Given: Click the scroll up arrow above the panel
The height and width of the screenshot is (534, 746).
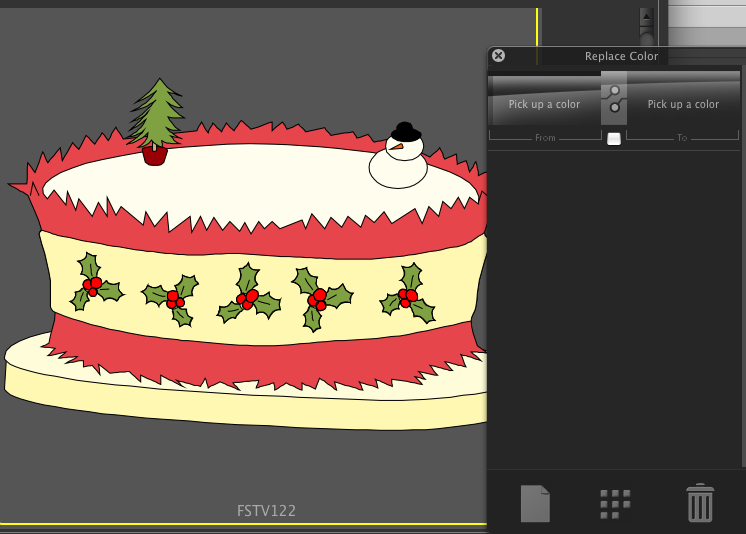Looking at the screenshot, I should [646, 17].
